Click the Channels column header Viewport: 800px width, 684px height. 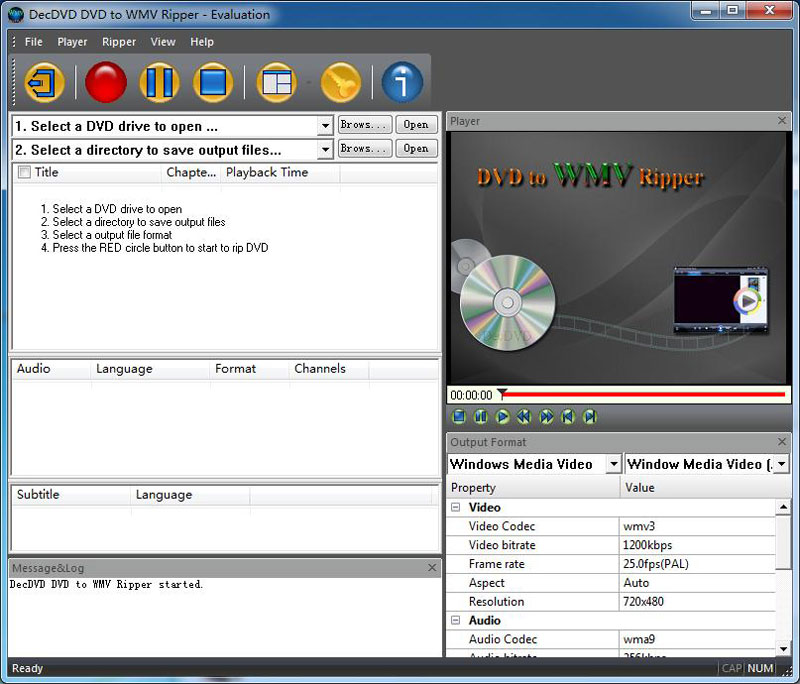329,369
